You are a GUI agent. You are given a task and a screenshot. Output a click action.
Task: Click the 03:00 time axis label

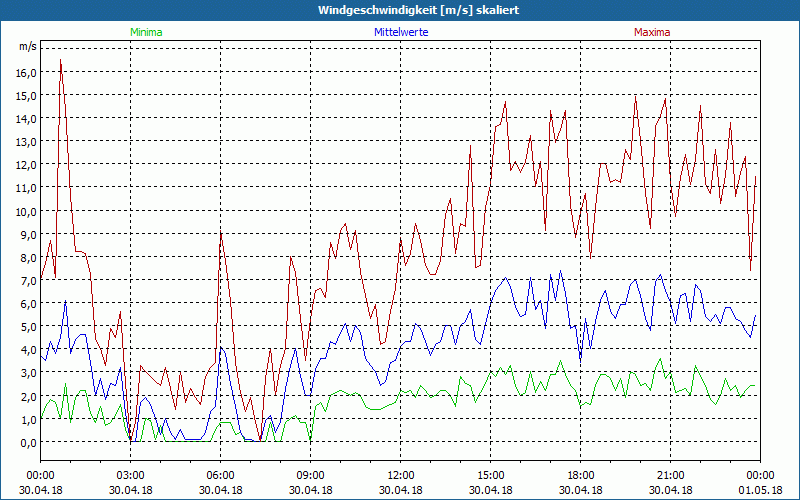[x=131, y=476]
